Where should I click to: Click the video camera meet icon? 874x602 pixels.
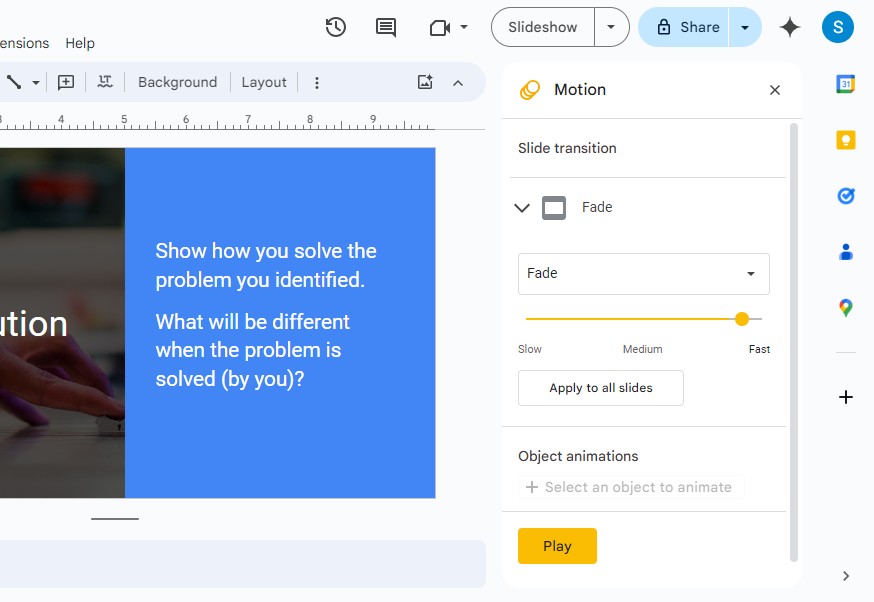[440, 27]
